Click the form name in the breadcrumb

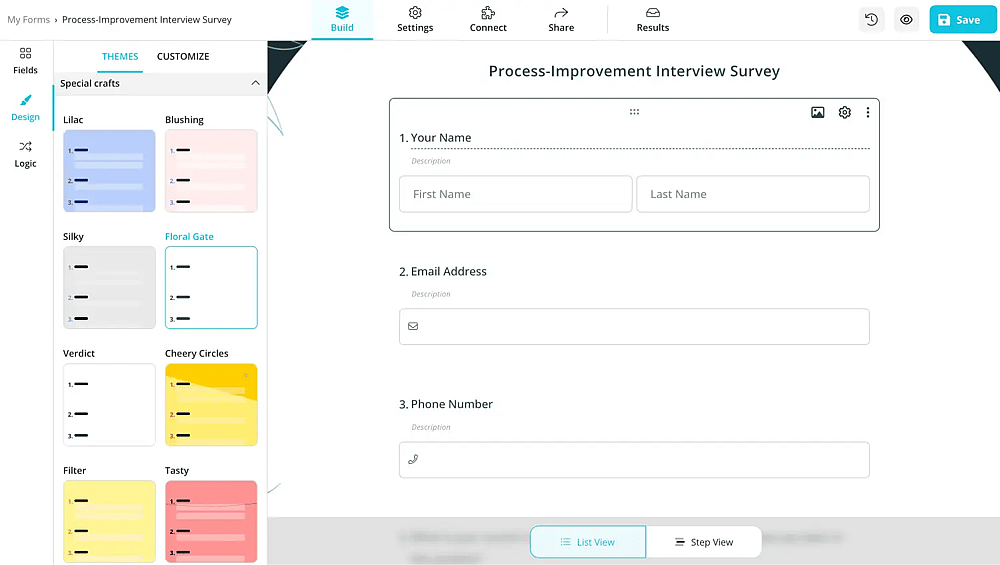147,20
